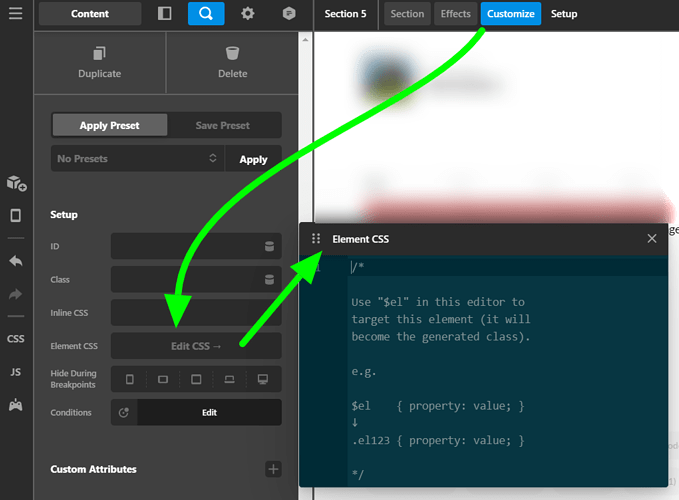Screen dimensions: 679x500
Task: Open dynamic content picker for ID field
Action: [269, 246]
